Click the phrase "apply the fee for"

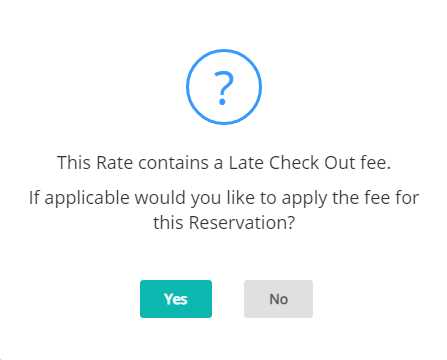pyautogui.click(x=350, y=198)
